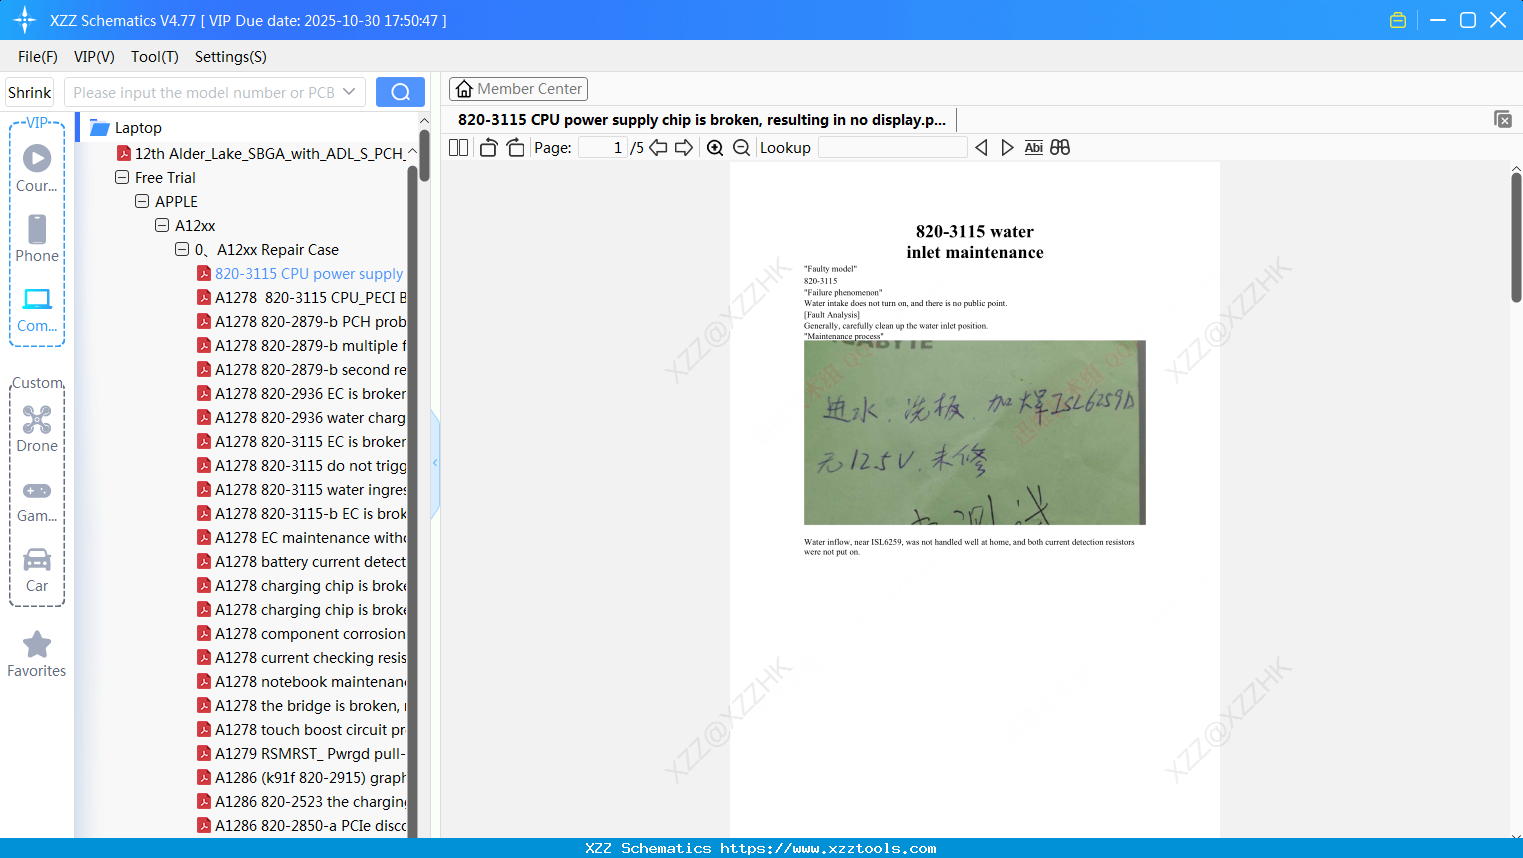Open the Course section in sidebar
The image size is (1523, 858).
point(37,168)
